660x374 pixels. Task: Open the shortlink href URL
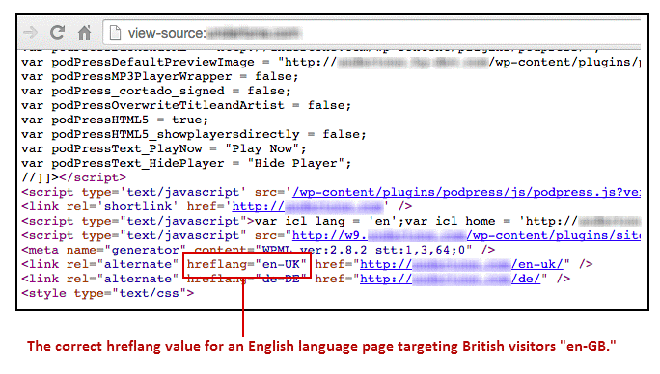tap(308, 207)
